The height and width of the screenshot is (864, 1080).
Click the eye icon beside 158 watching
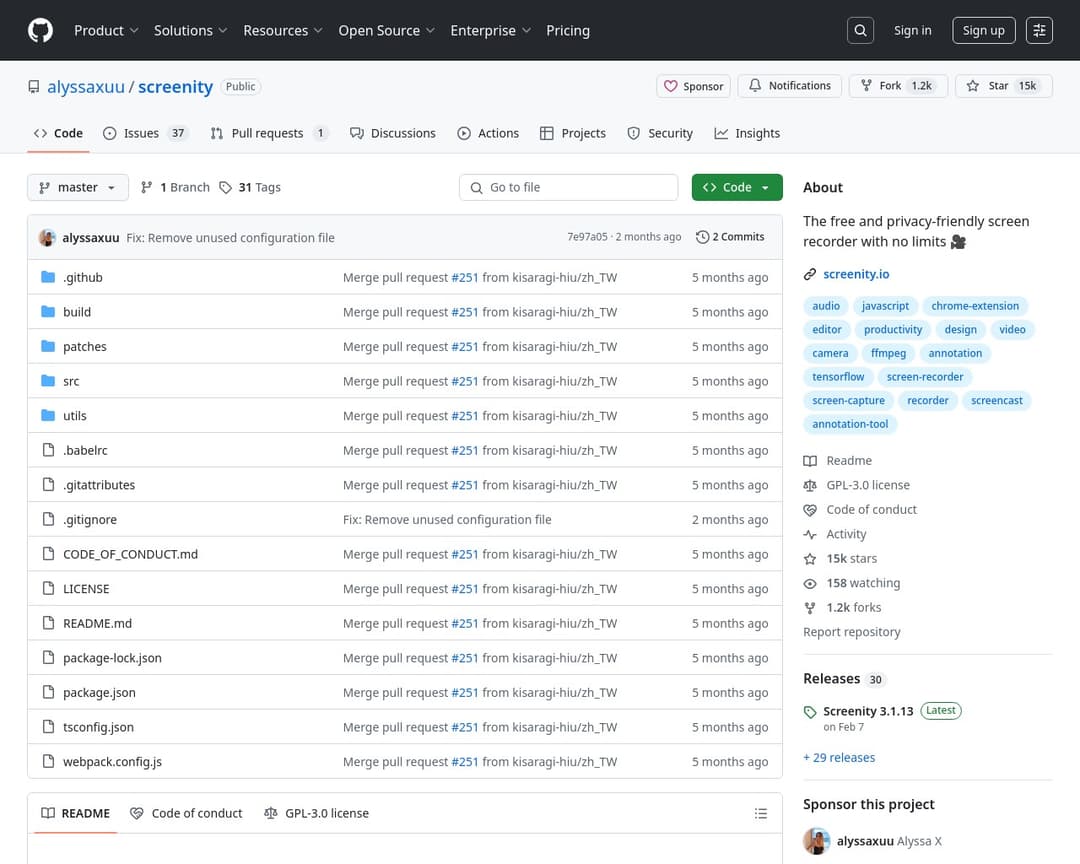tap(810, 584)
